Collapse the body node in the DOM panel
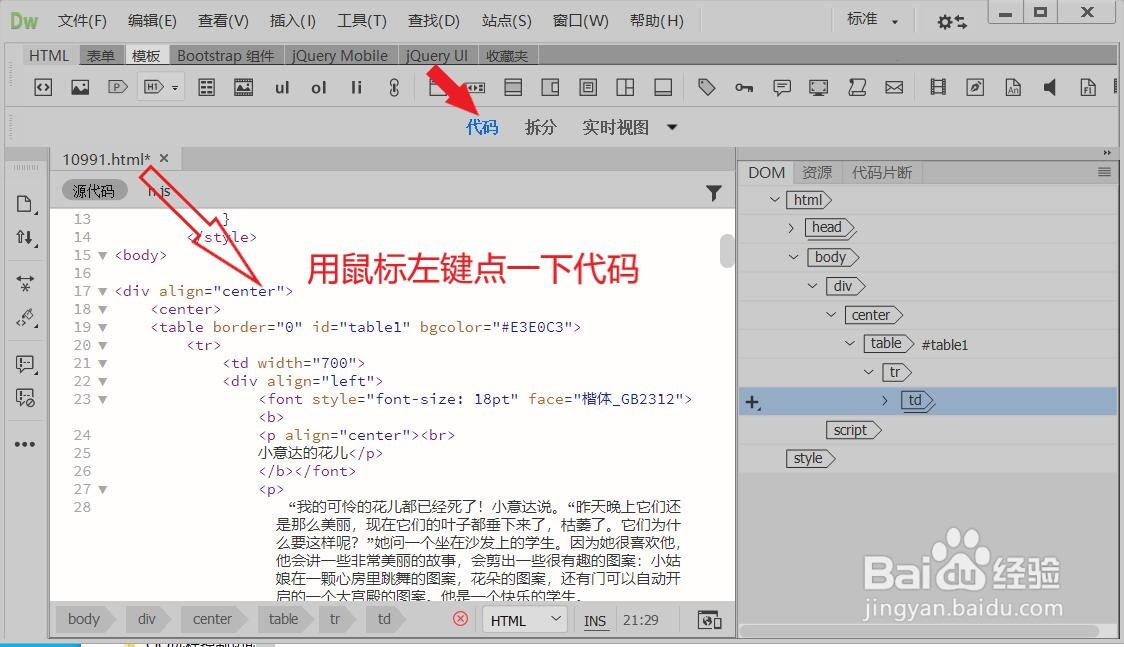 [x=794, y=257]
